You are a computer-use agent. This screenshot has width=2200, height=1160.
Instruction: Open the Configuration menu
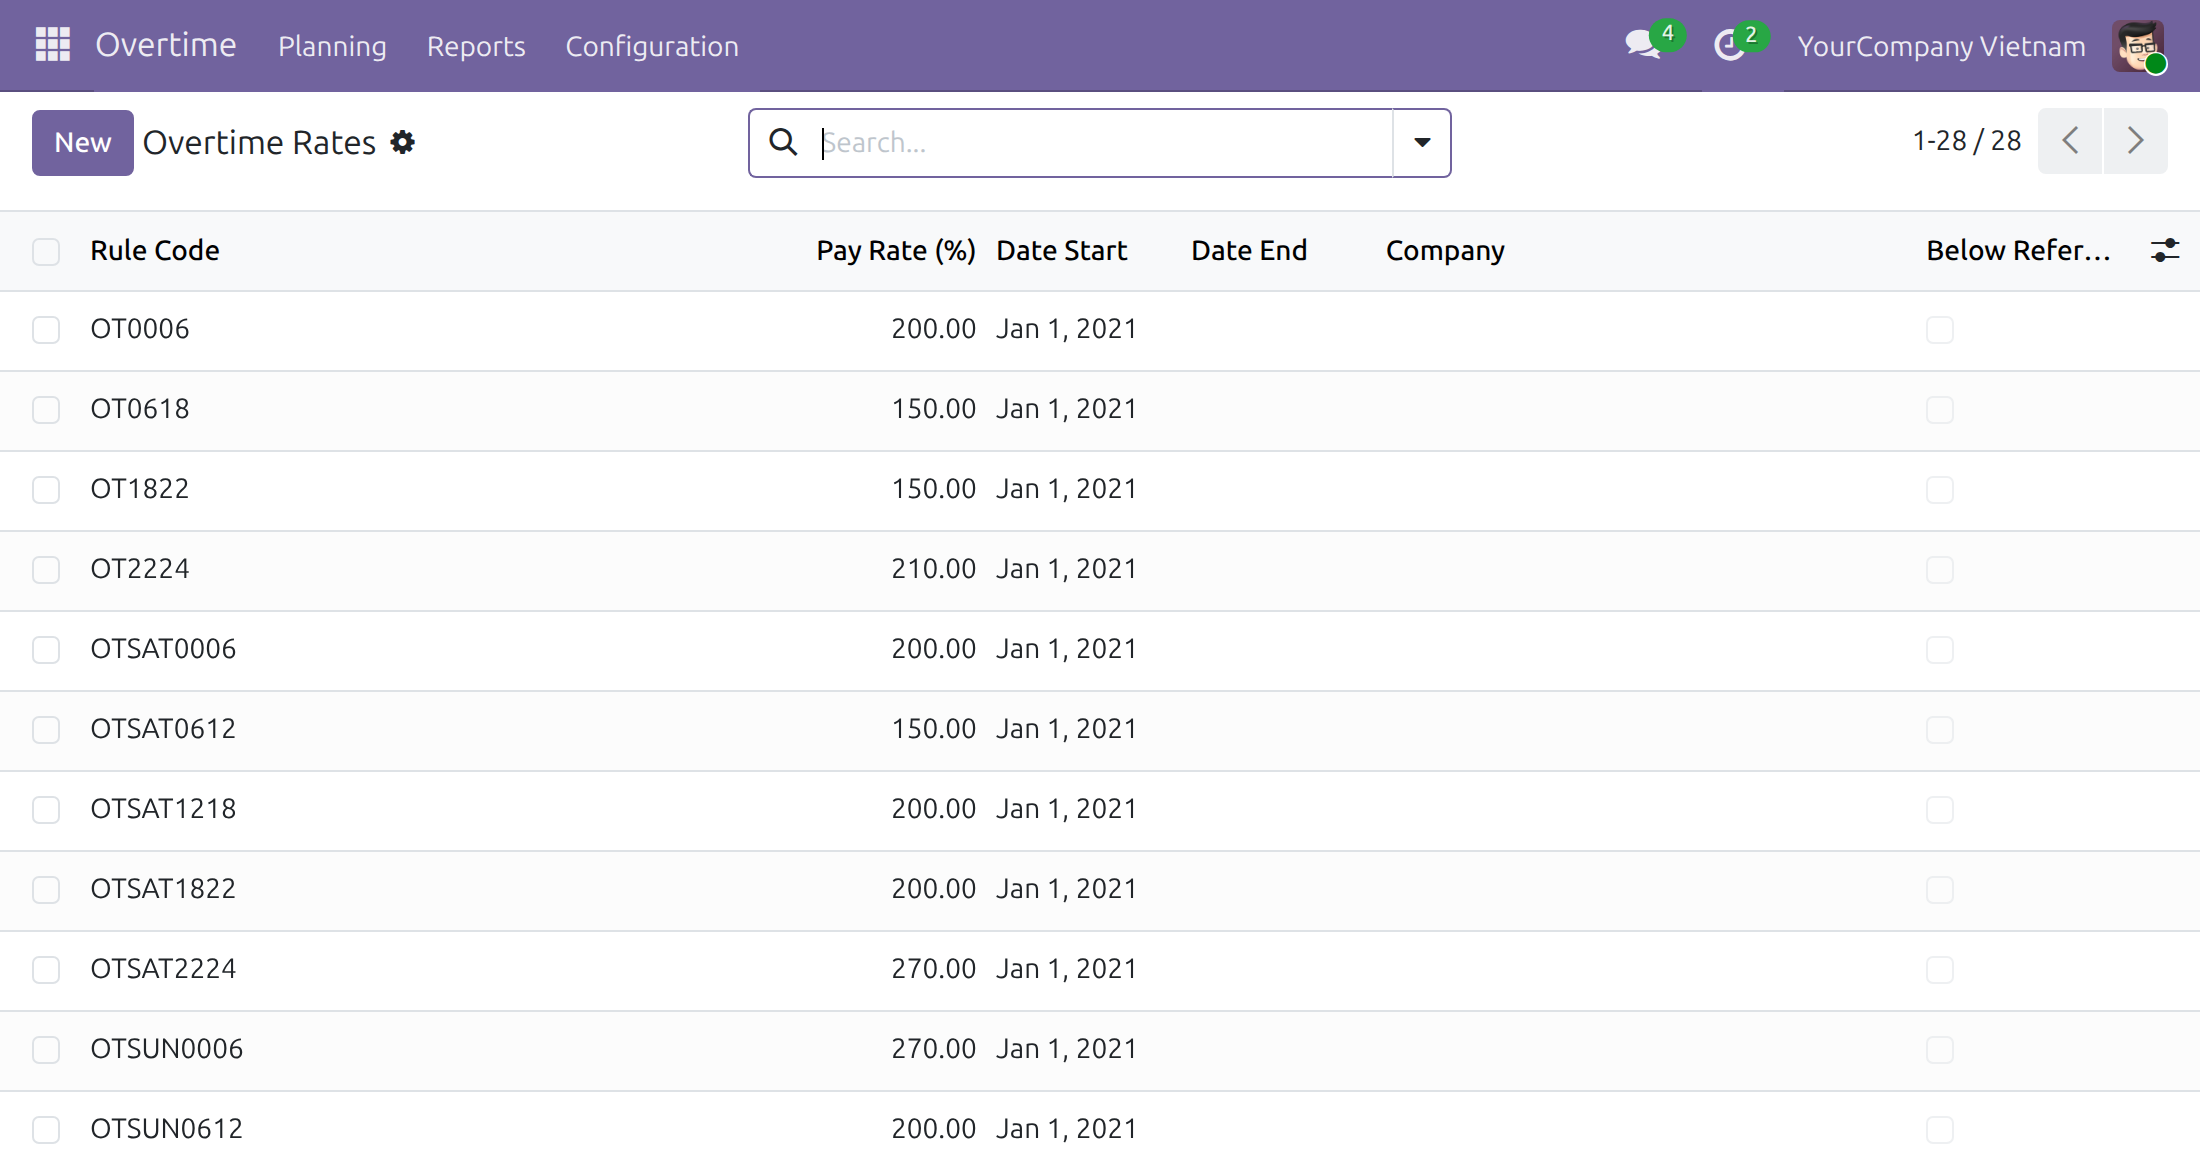click(652, 46)
